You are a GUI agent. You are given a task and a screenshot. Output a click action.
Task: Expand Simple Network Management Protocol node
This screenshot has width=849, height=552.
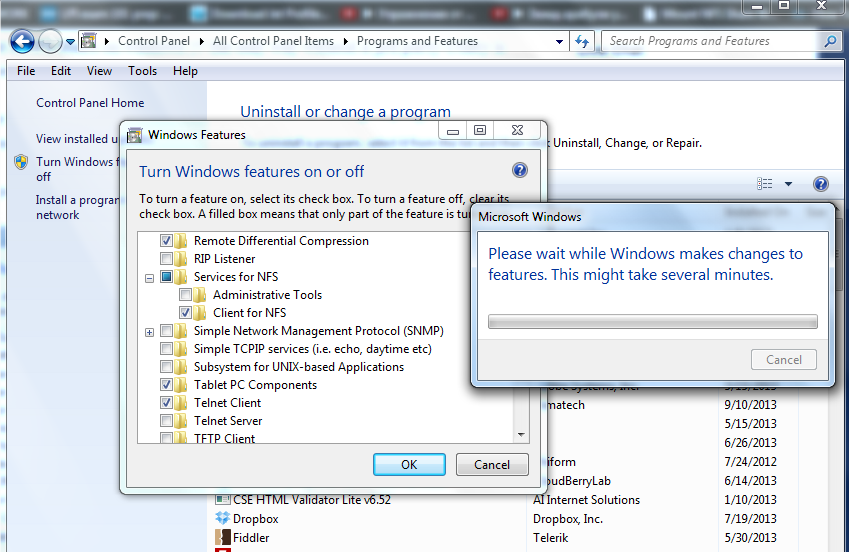(x=149, y=332)
